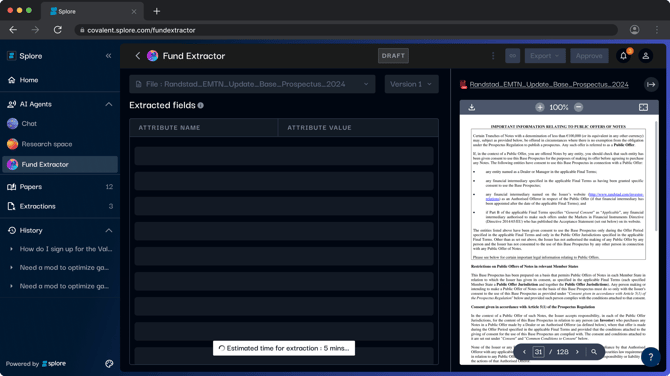Open browser menu three dots

(x=657, y=29)
